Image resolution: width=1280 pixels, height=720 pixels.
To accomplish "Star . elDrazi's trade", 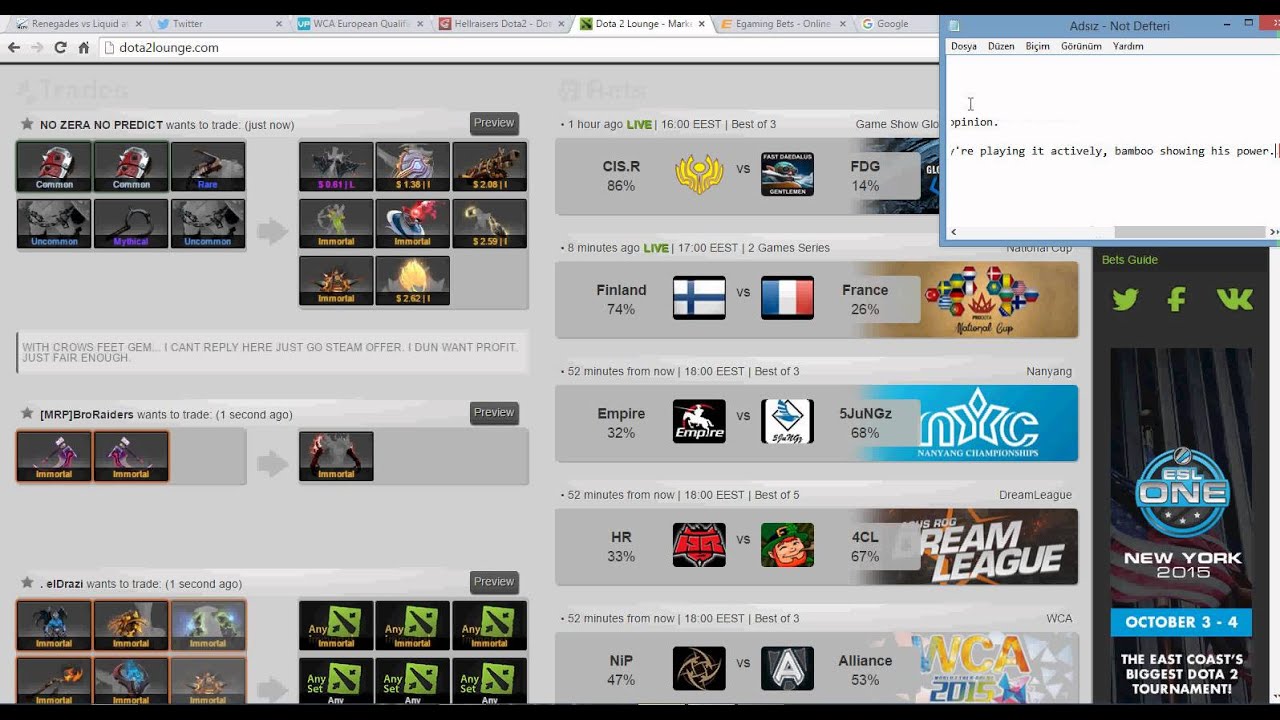I will tap(27, 583).
